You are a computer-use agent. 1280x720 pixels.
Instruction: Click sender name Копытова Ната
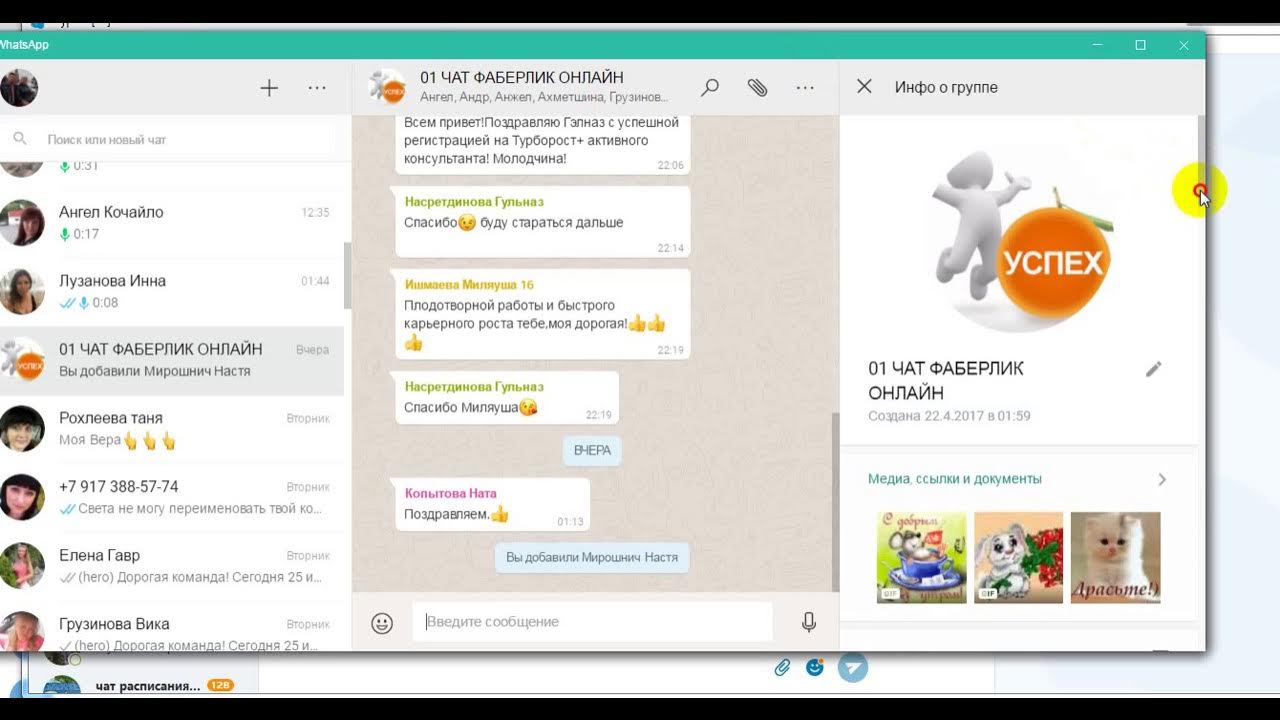click(x=450, y=493)
